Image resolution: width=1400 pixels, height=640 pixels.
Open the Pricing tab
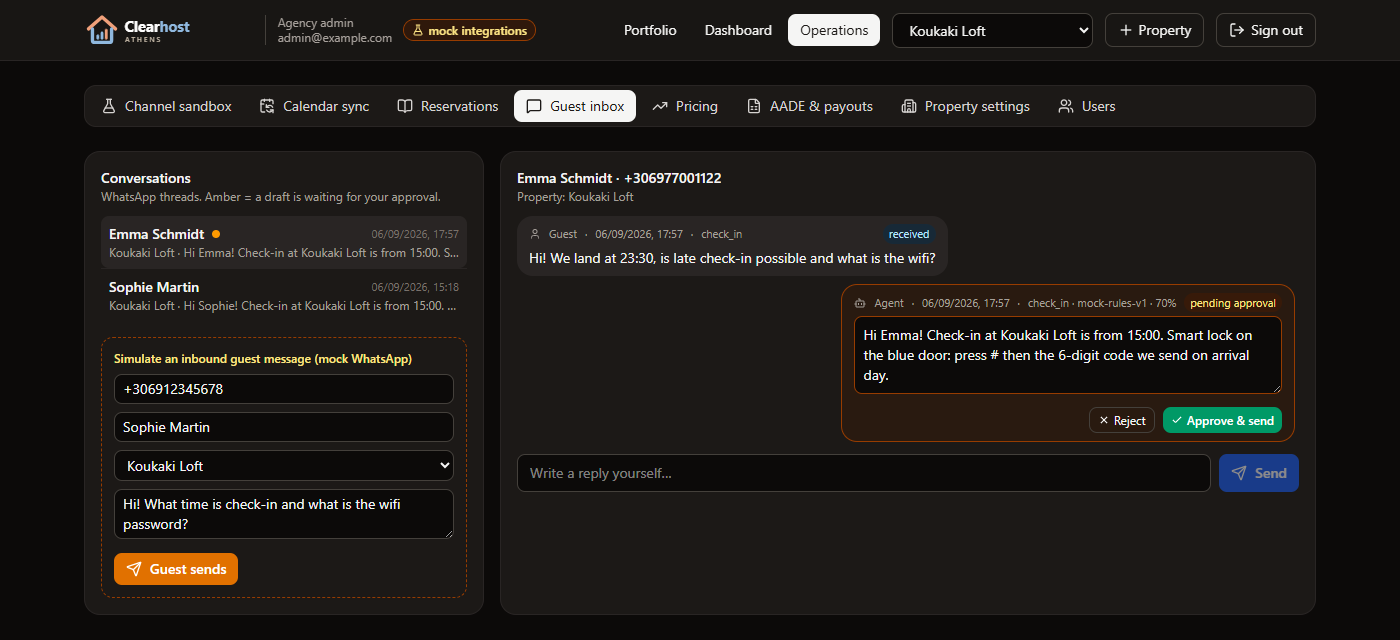[x=685, y=106]
